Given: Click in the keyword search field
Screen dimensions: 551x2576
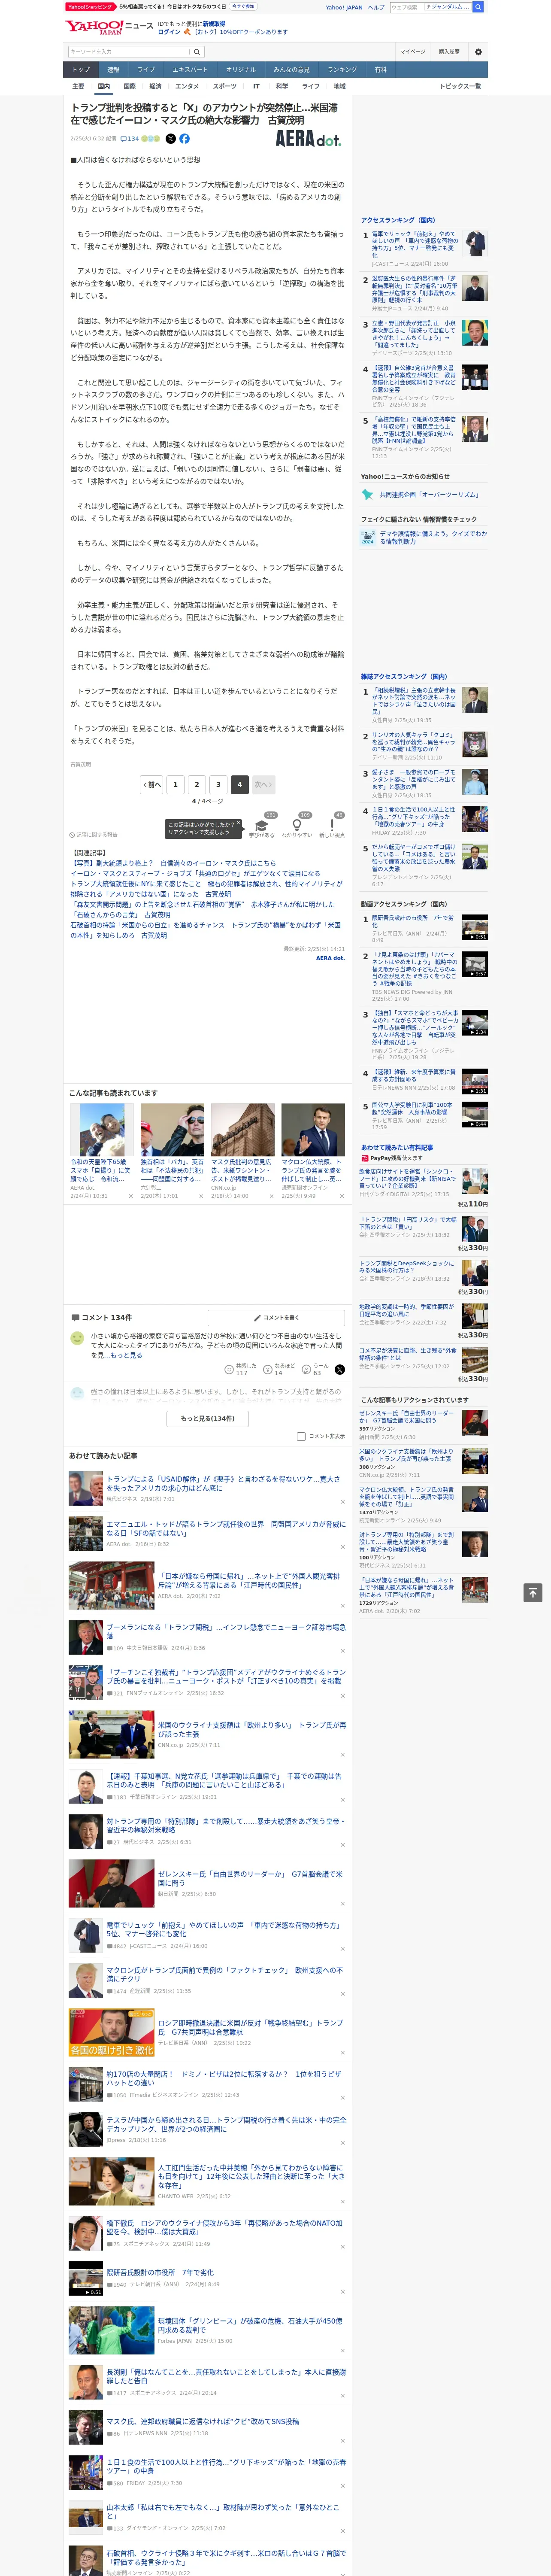Looking at the screenshot, I should point(129,52).
